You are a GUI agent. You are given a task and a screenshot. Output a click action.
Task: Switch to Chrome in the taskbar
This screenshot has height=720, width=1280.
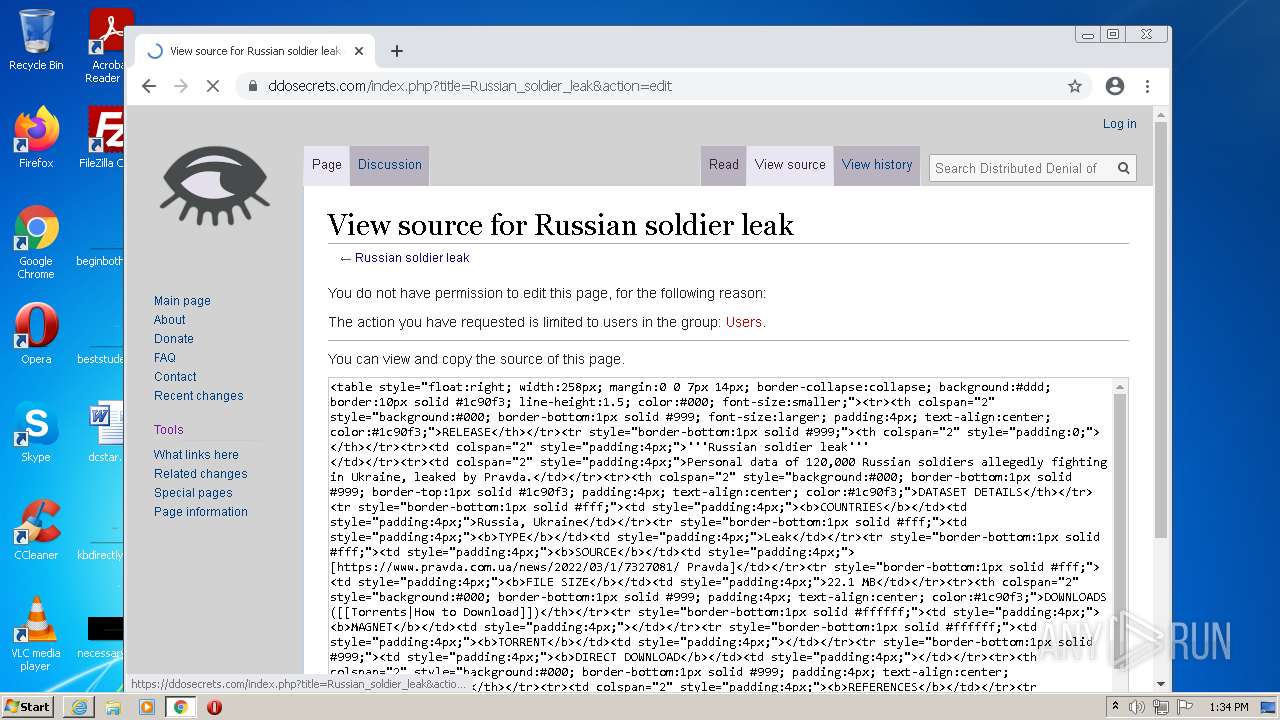click(180, 707)
